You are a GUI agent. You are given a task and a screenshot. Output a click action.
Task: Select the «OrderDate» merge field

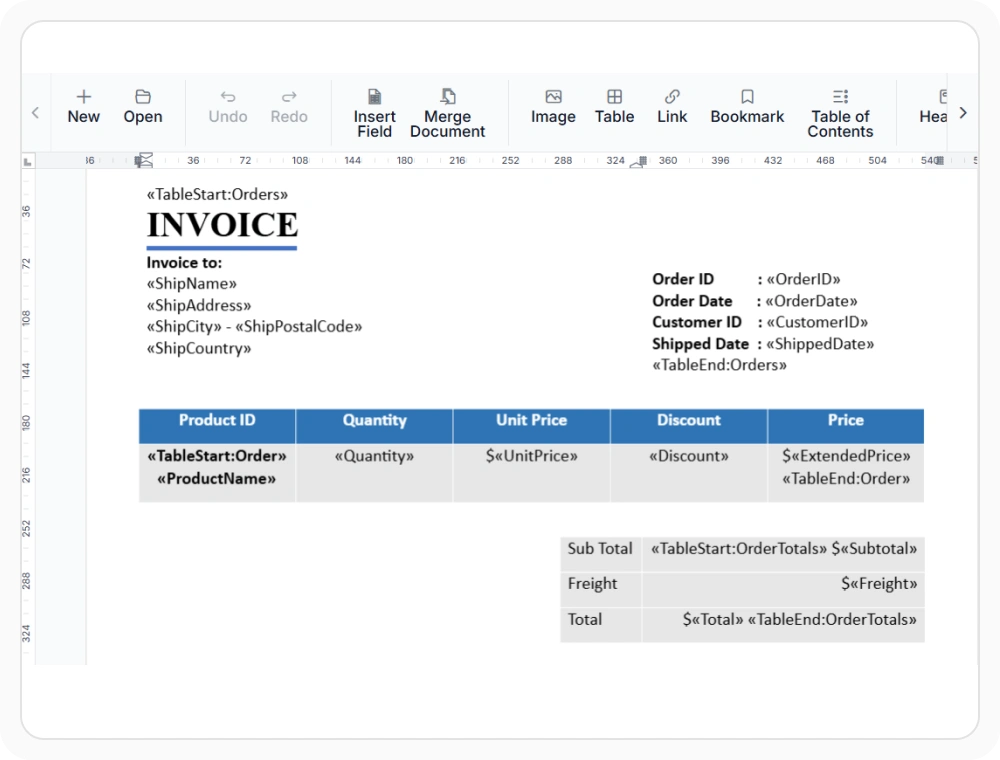point(812,301)
